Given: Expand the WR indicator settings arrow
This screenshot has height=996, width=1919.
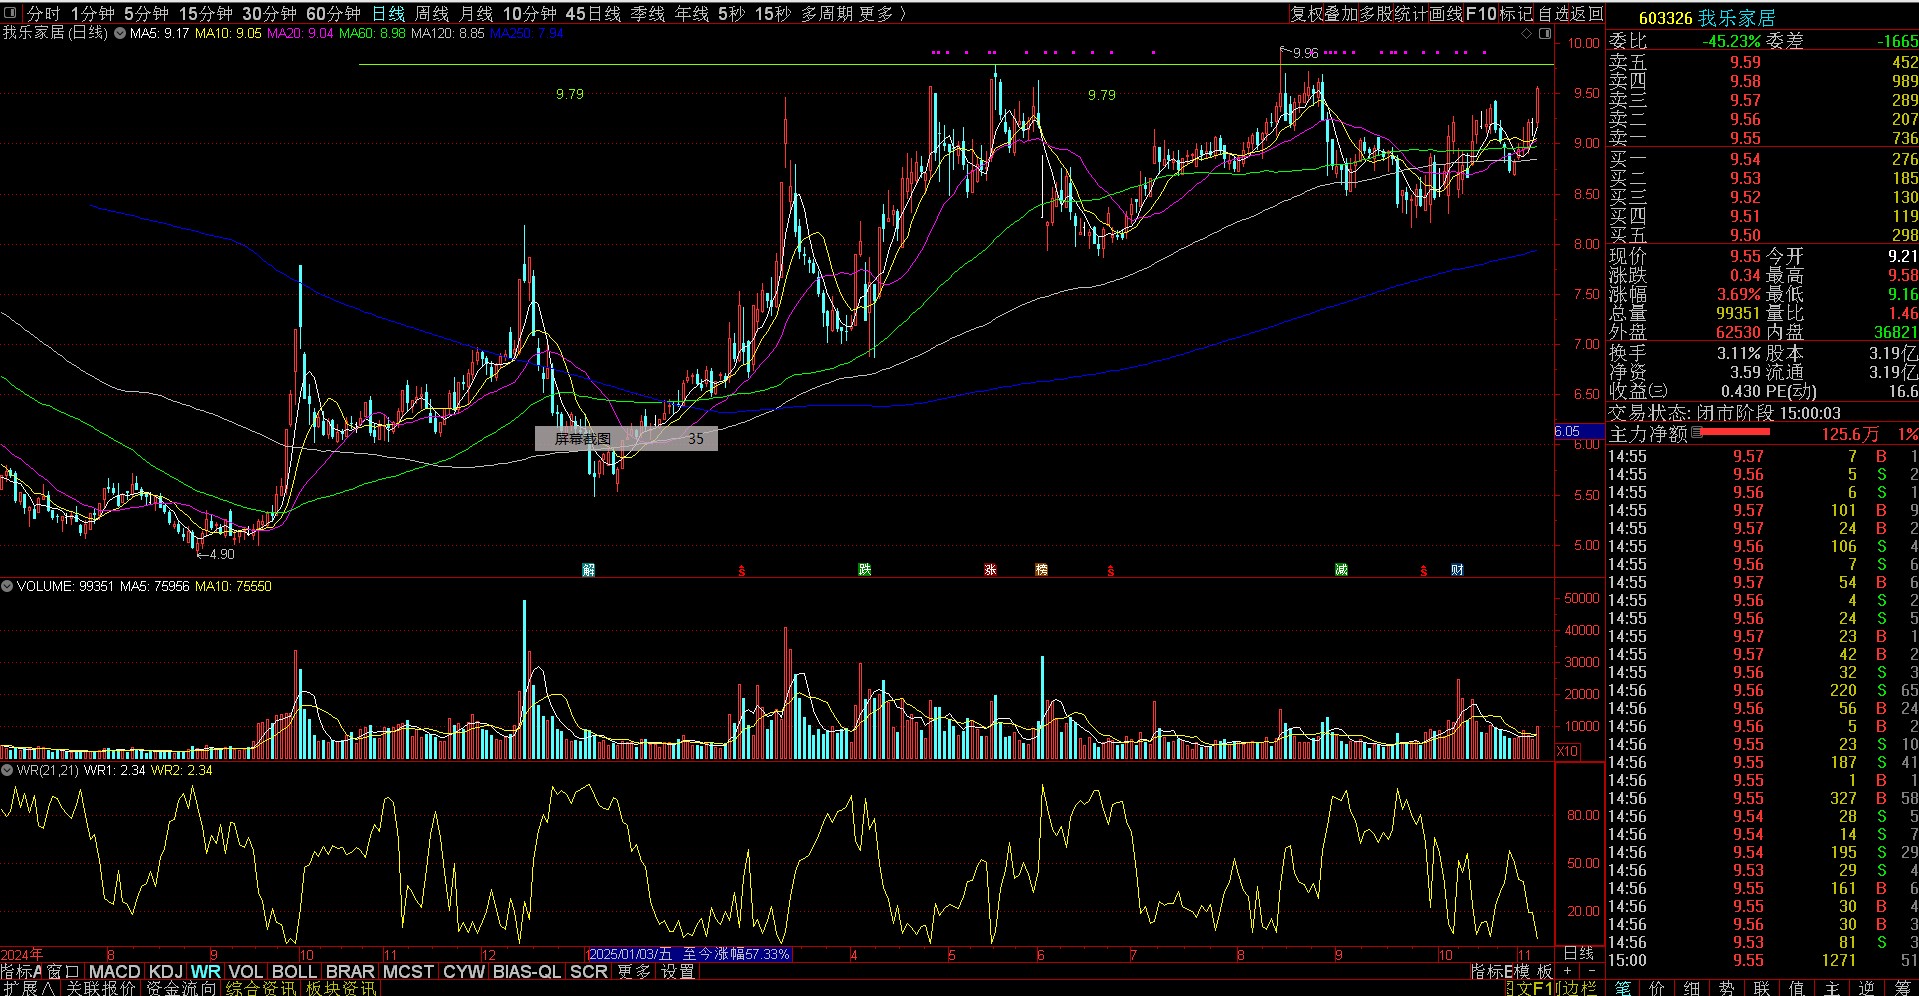Looking at the screenshot, I should click(7, 771).
